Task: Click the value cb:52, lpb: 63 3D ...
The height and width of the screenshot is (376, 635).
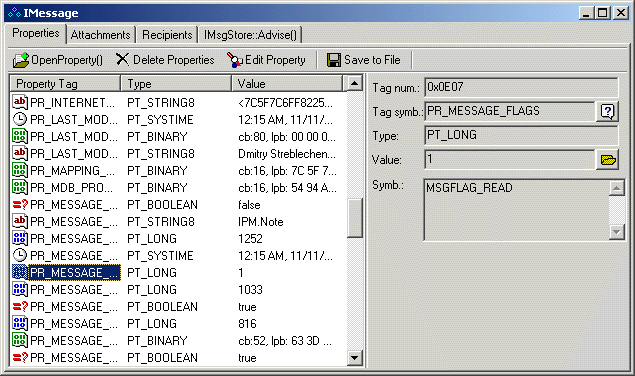Action: tap(285, 341)
